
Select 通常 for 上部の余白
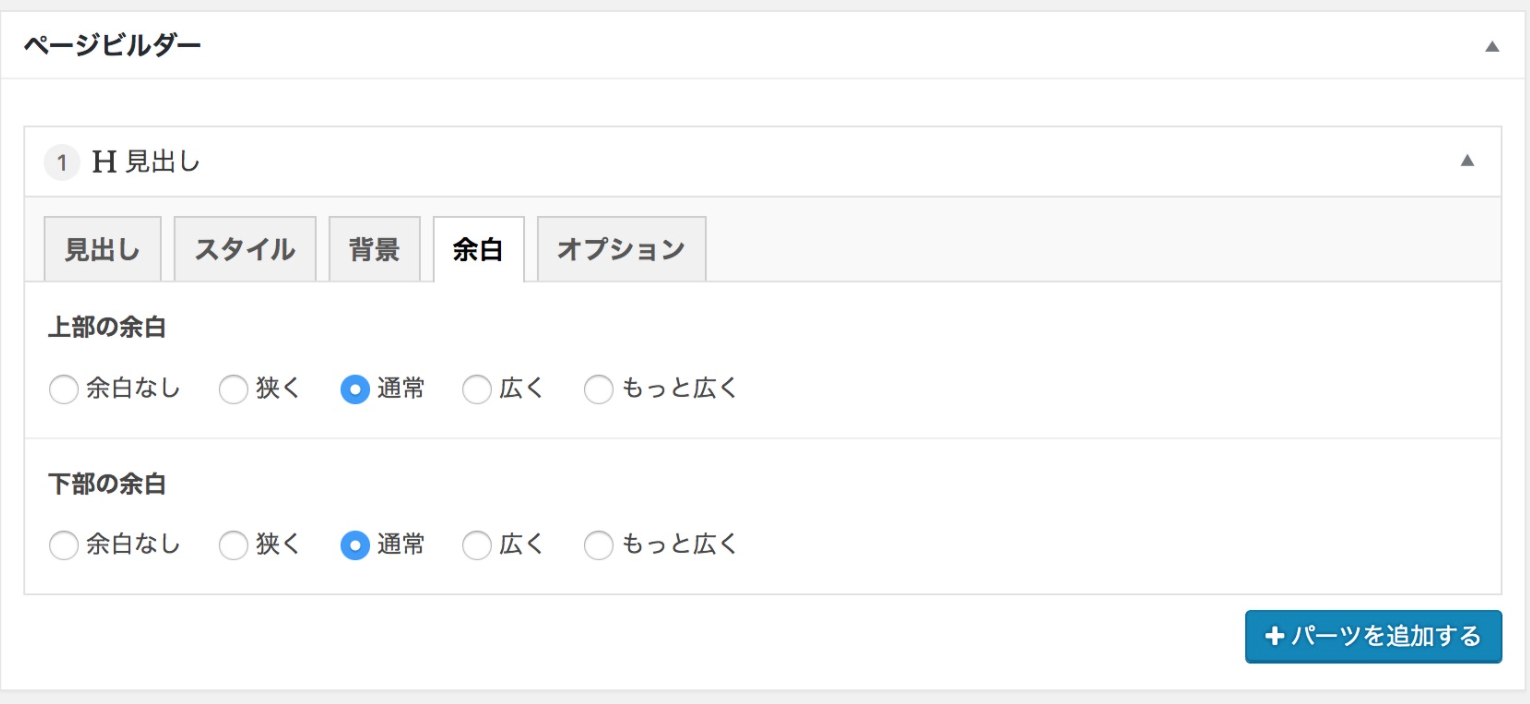point(355,390)
